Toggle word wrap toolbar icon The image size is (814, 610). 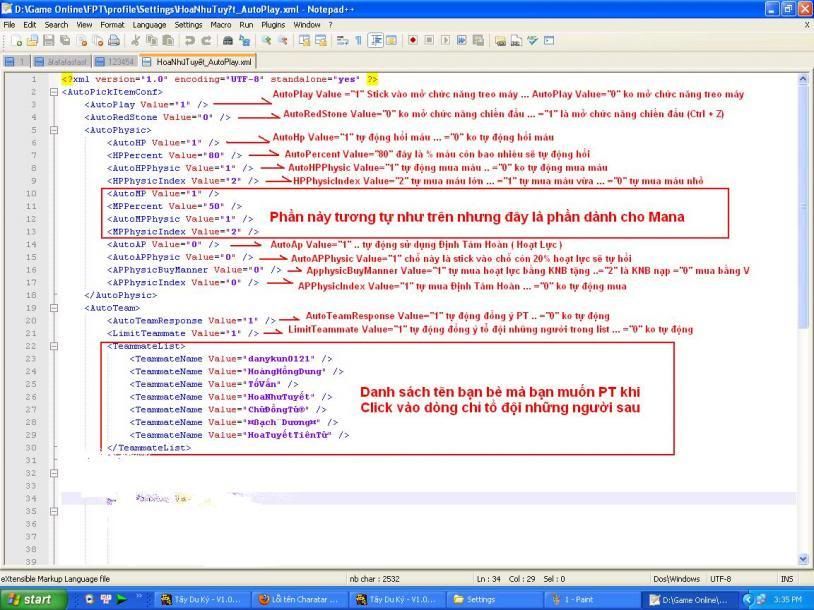342,40
